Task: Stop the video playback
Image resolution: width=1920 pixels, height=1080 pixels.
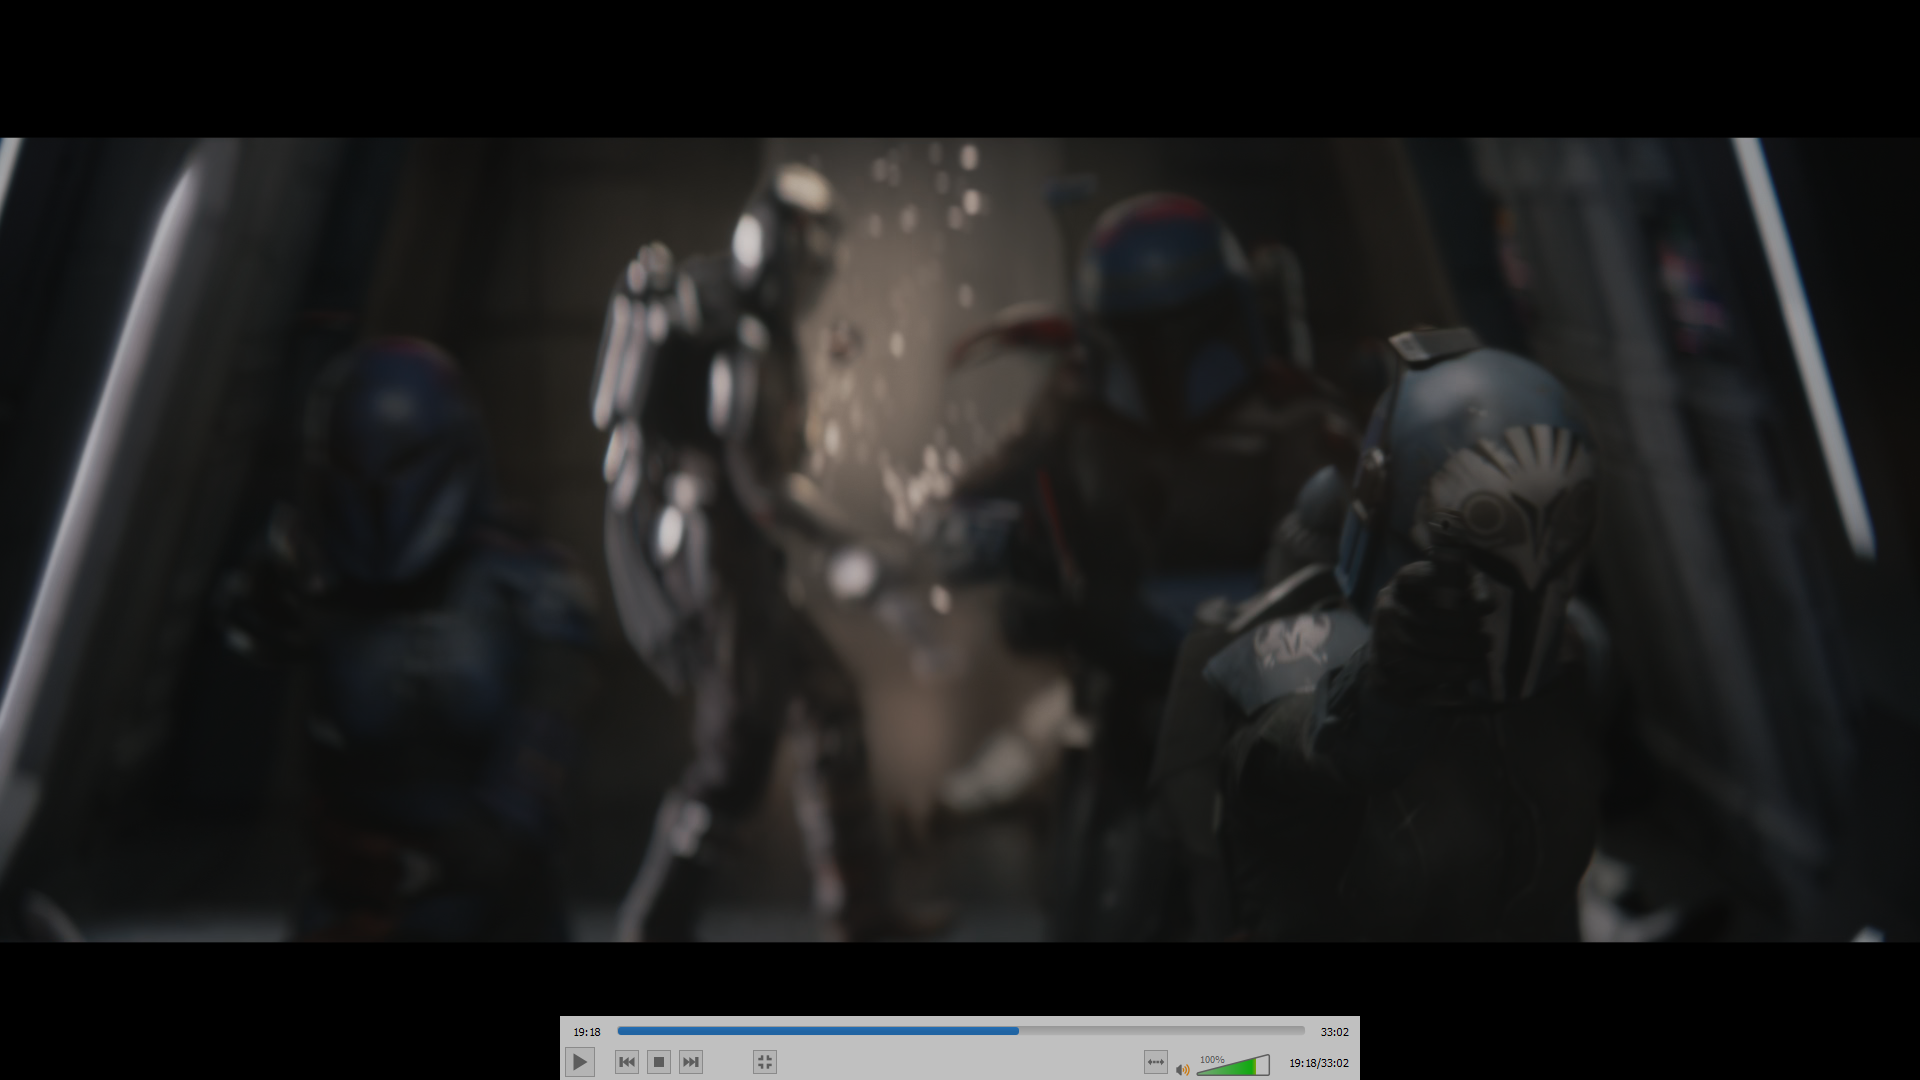Action: [659, 1062]
